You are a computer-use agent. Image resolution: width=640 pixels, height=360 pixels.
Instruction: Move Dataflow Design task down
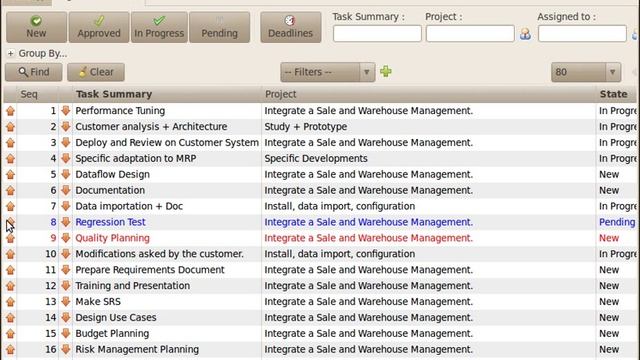pos(66,175)
